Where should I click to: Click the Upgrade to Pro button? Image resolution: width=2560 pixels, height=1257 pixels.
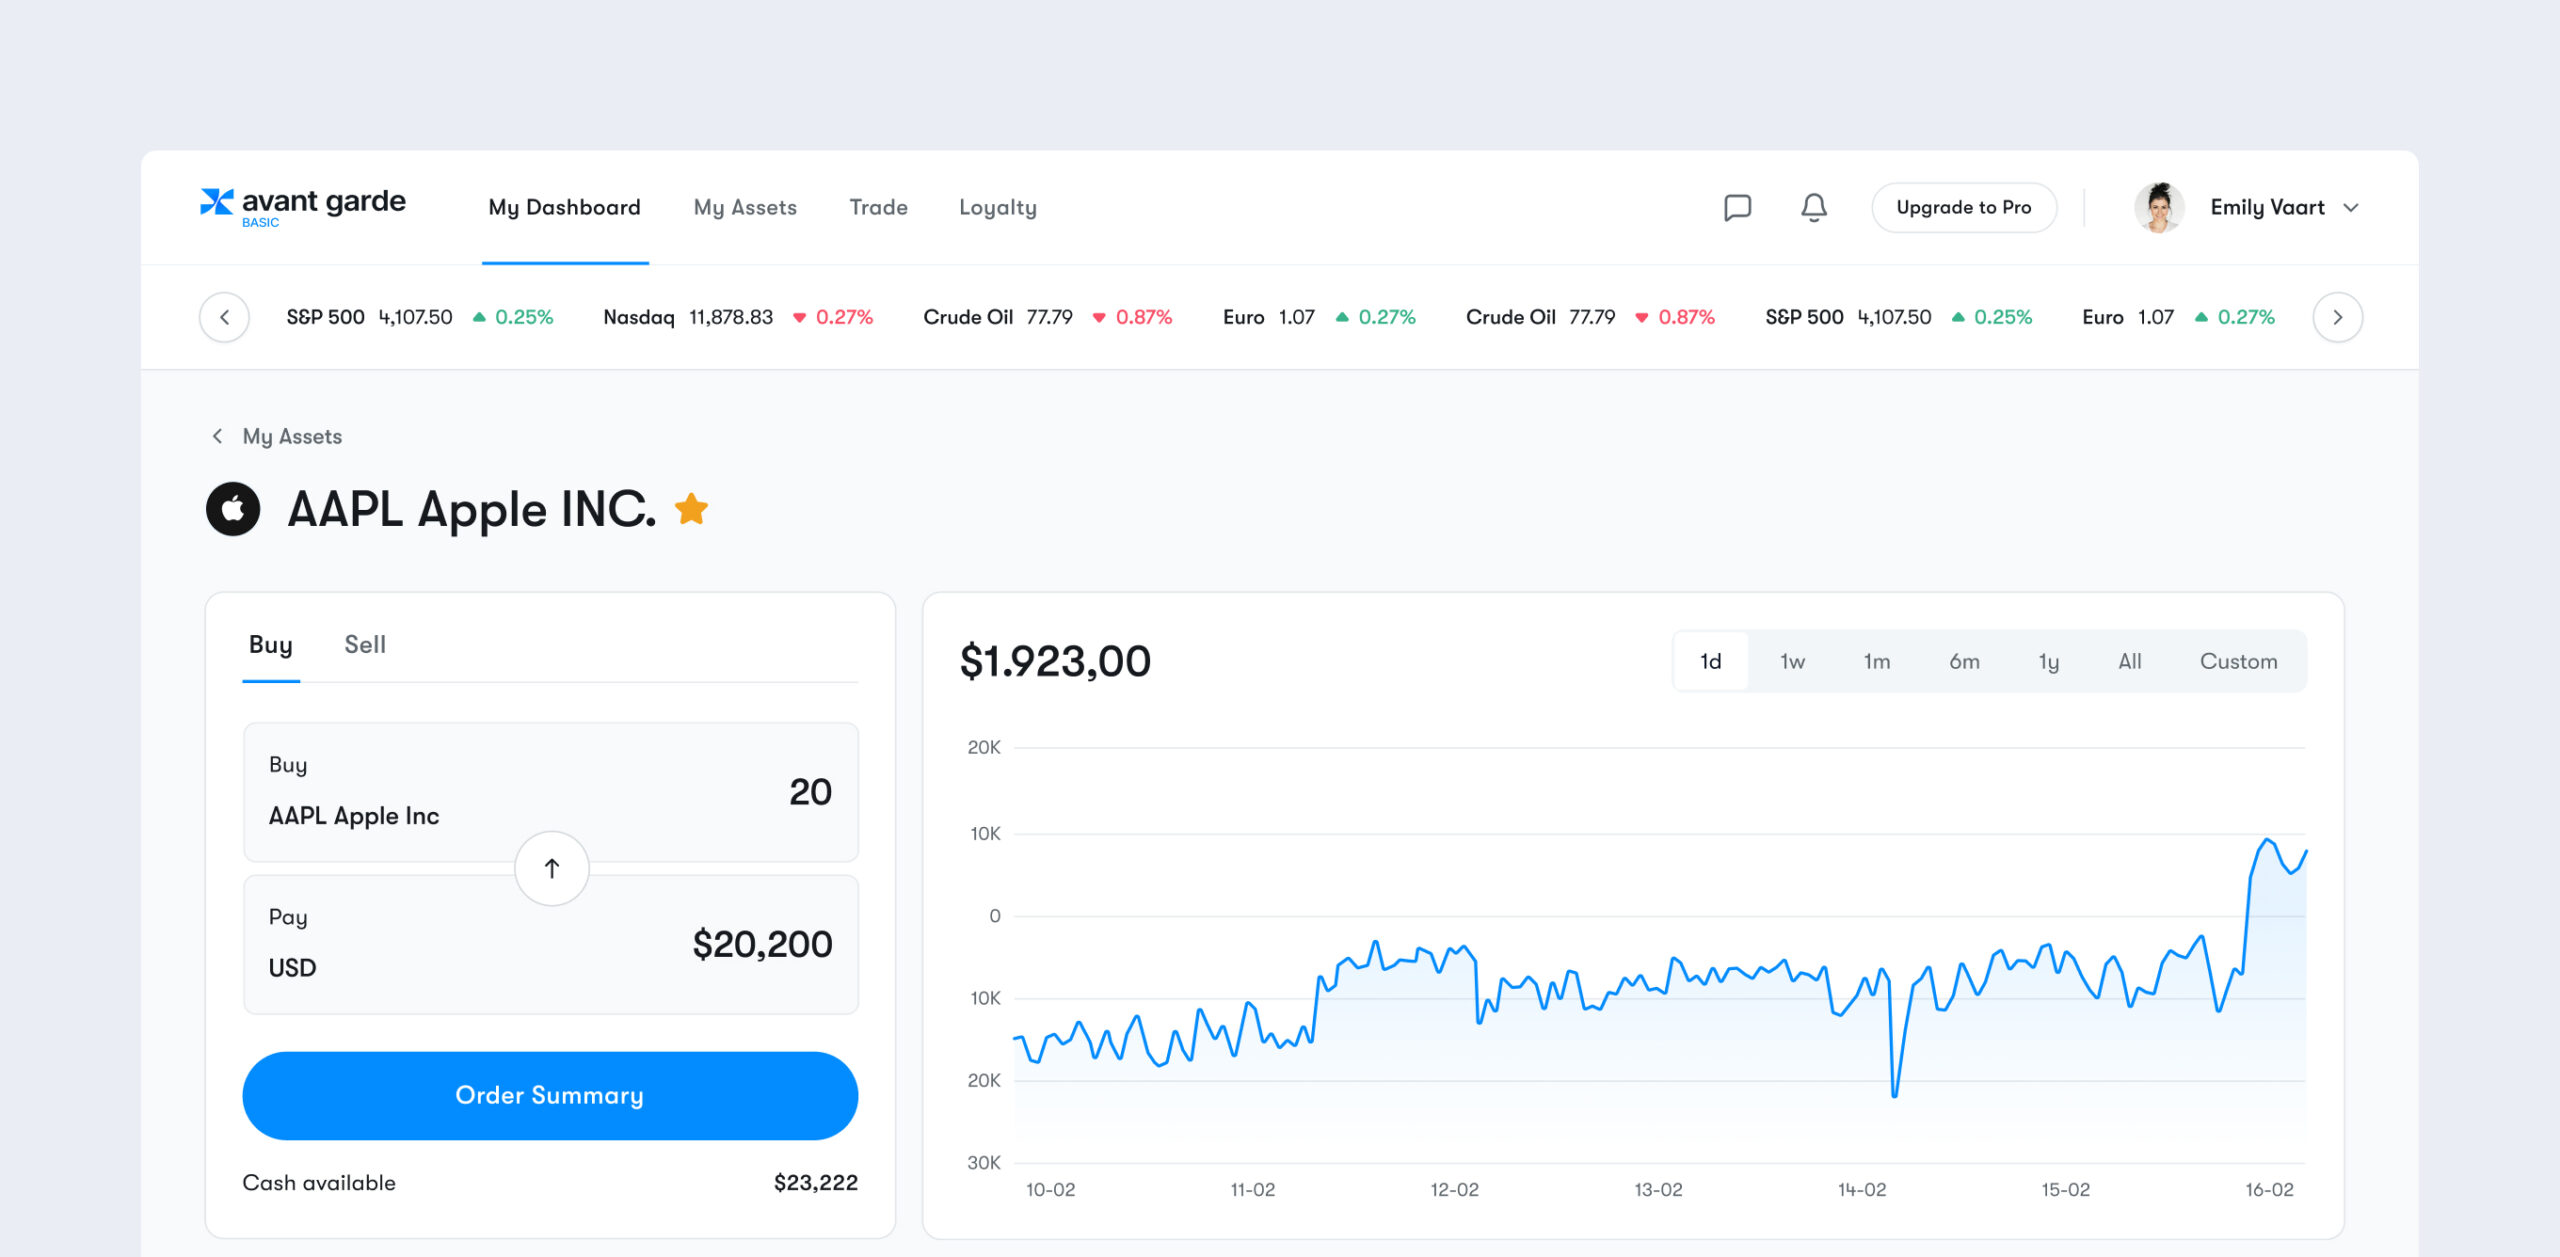click(x=1963, y=207)
